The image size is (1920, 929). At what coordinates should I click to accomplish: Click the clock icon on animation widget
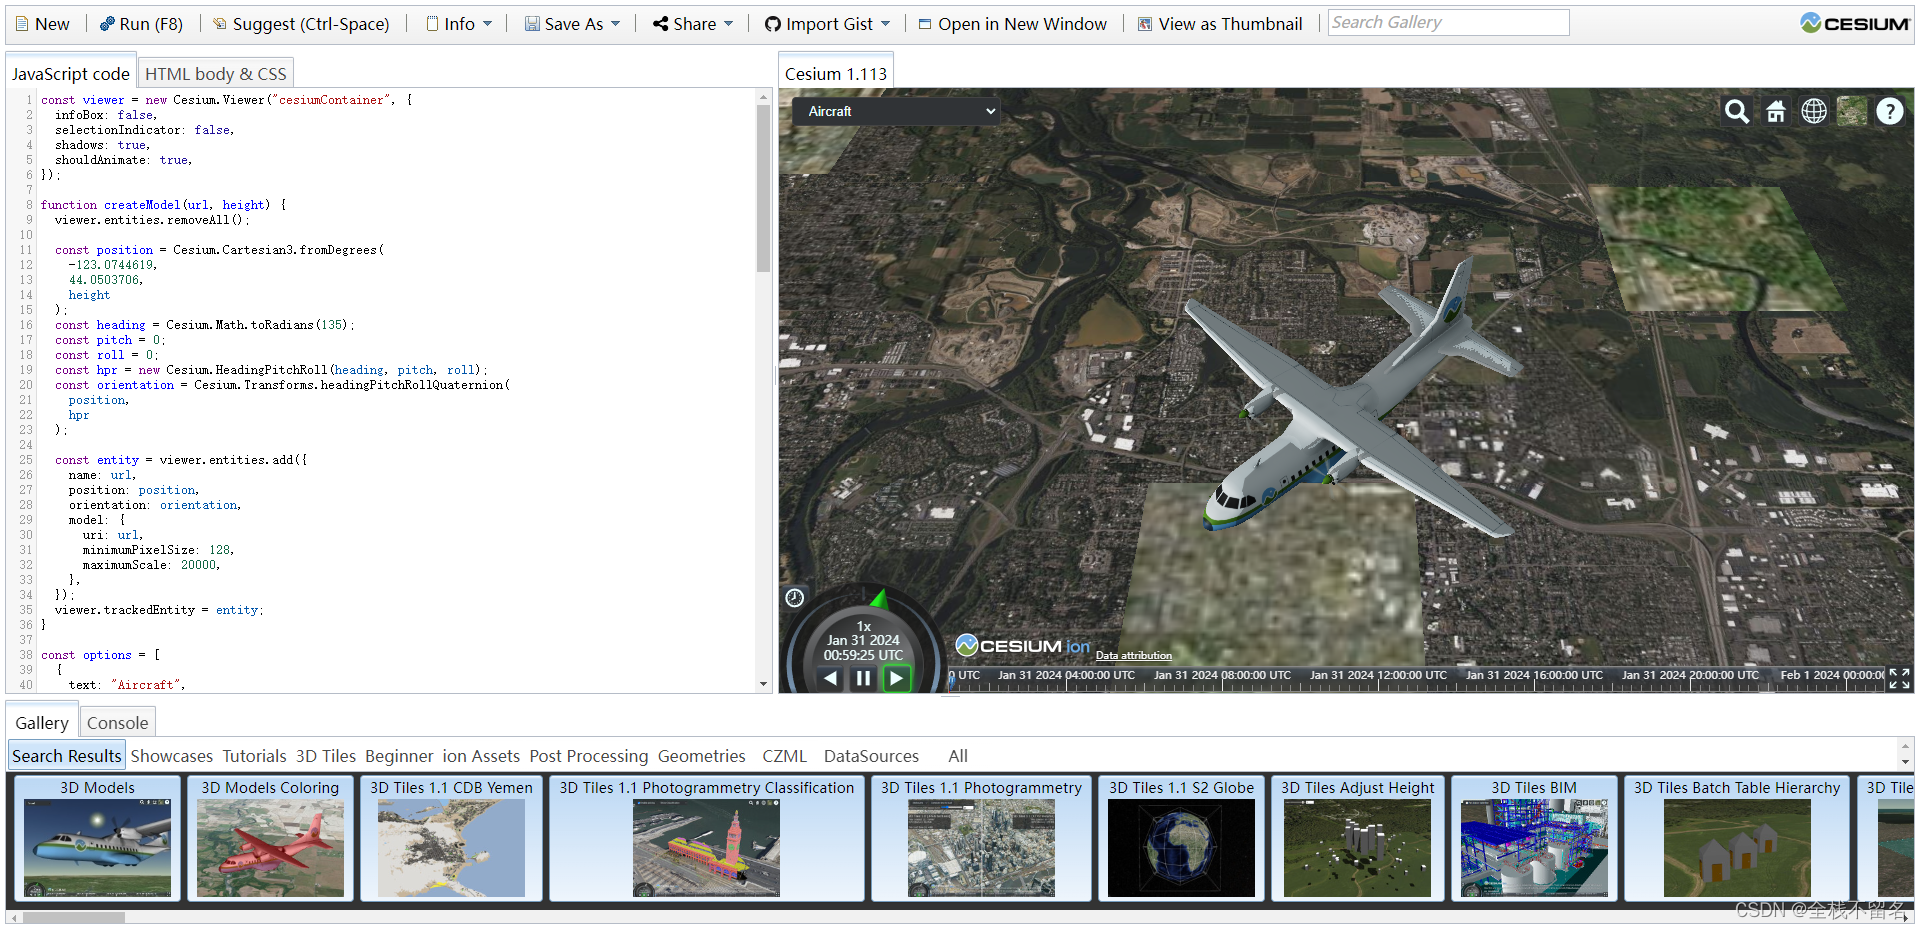pyautogui.click(x=795, y=598)
